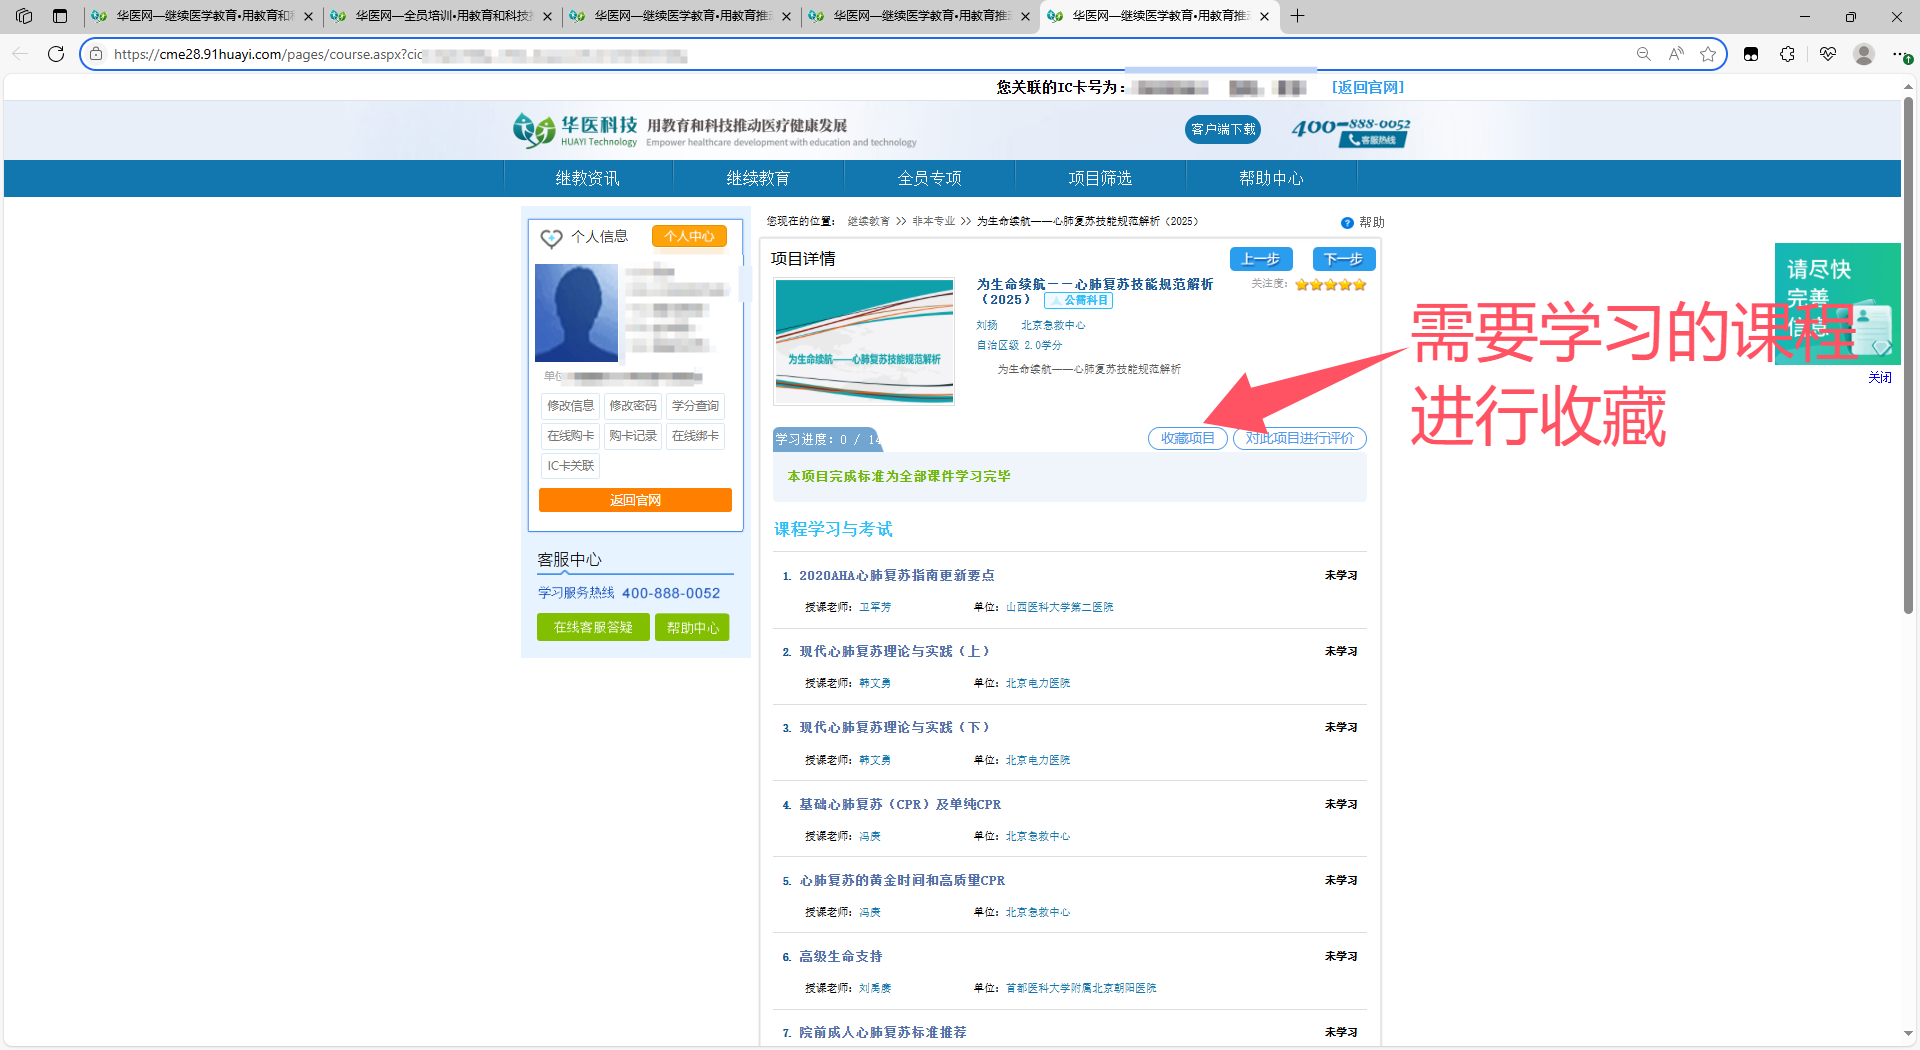Screen dimensions: 1920x1050
Task: Click the browser refresh icon
Action: (x=56, y=54)
